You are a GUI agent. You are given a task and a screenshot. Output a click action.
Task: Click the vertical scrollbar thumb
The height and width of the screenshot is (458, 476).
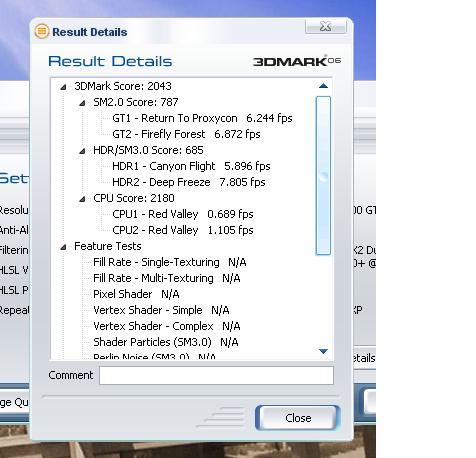click(323, 176)
